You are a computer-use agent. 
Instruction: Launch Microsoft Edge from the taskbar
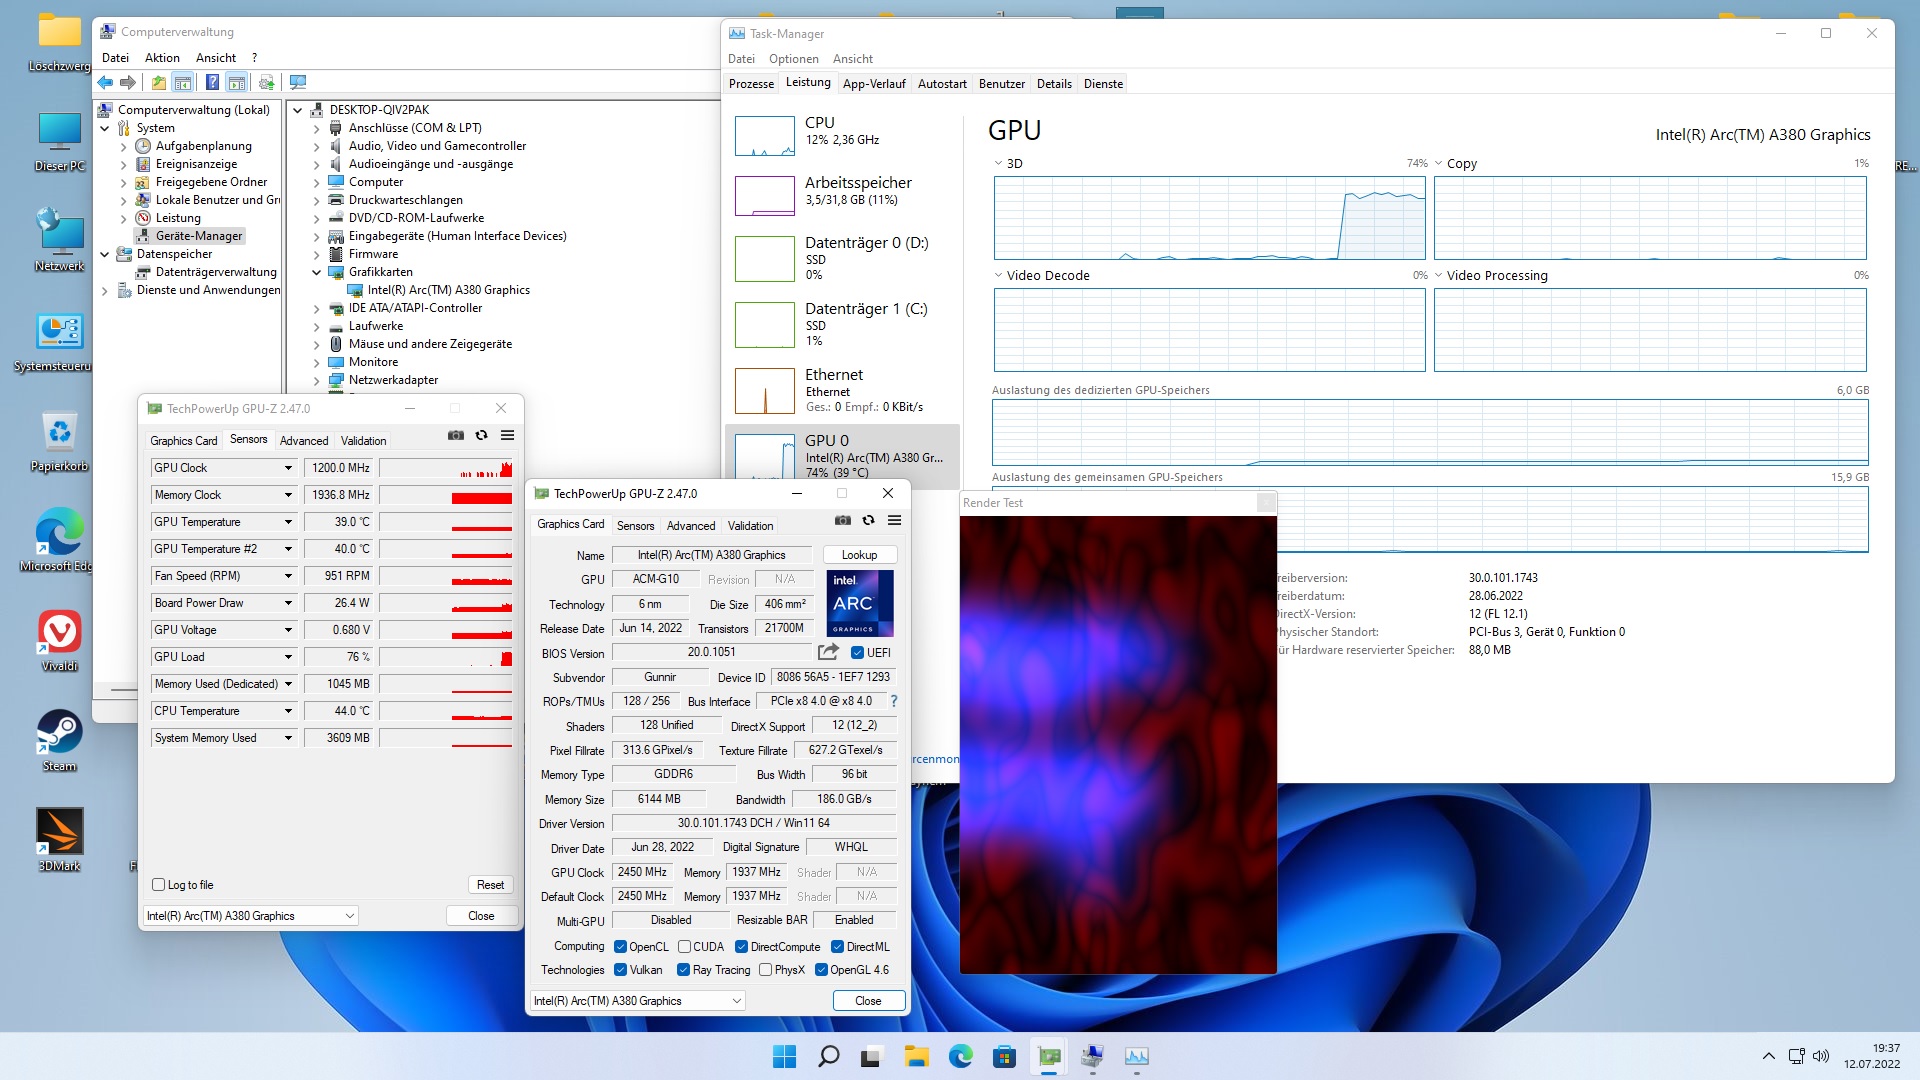[960, 1056]
